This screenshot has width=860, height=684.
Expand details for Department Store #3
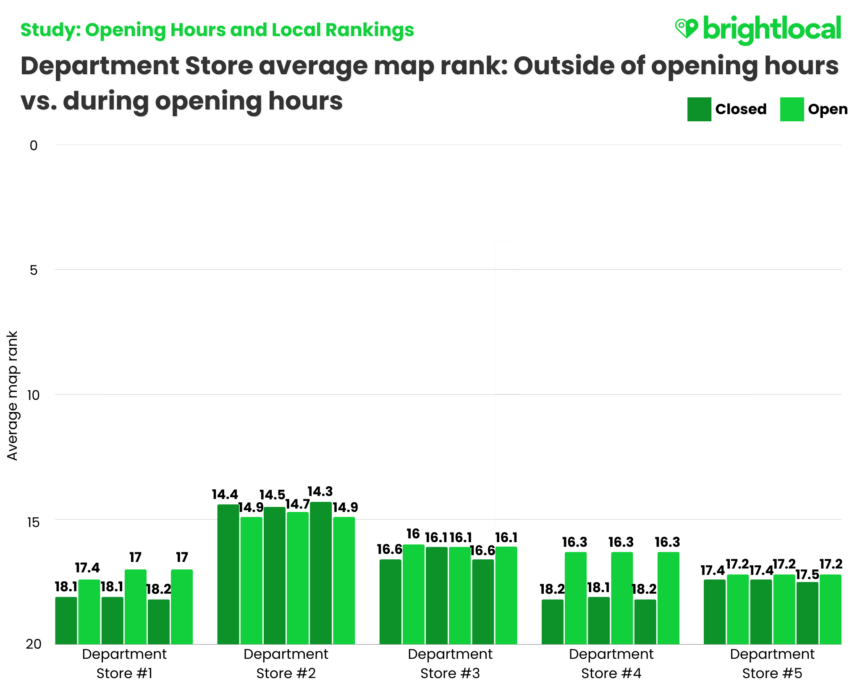(451, 663)
